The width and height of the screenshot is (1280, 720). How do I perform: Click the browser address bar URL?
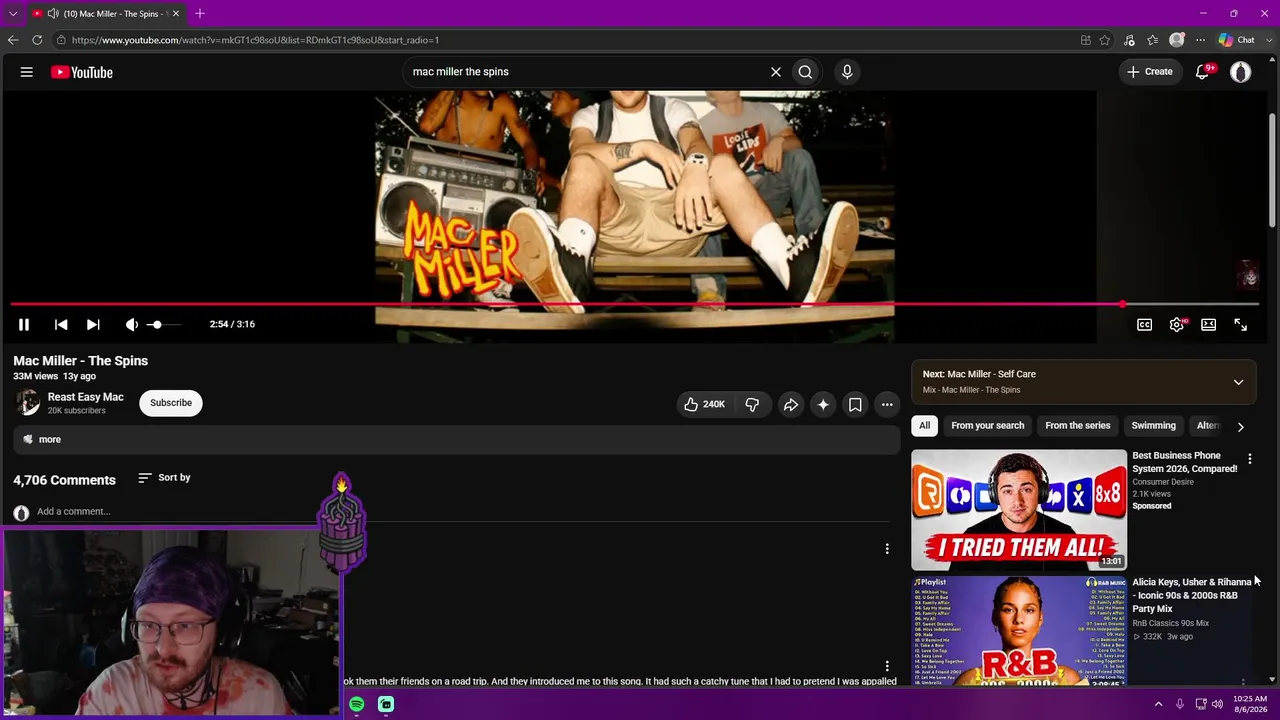[x=256, y=40]
